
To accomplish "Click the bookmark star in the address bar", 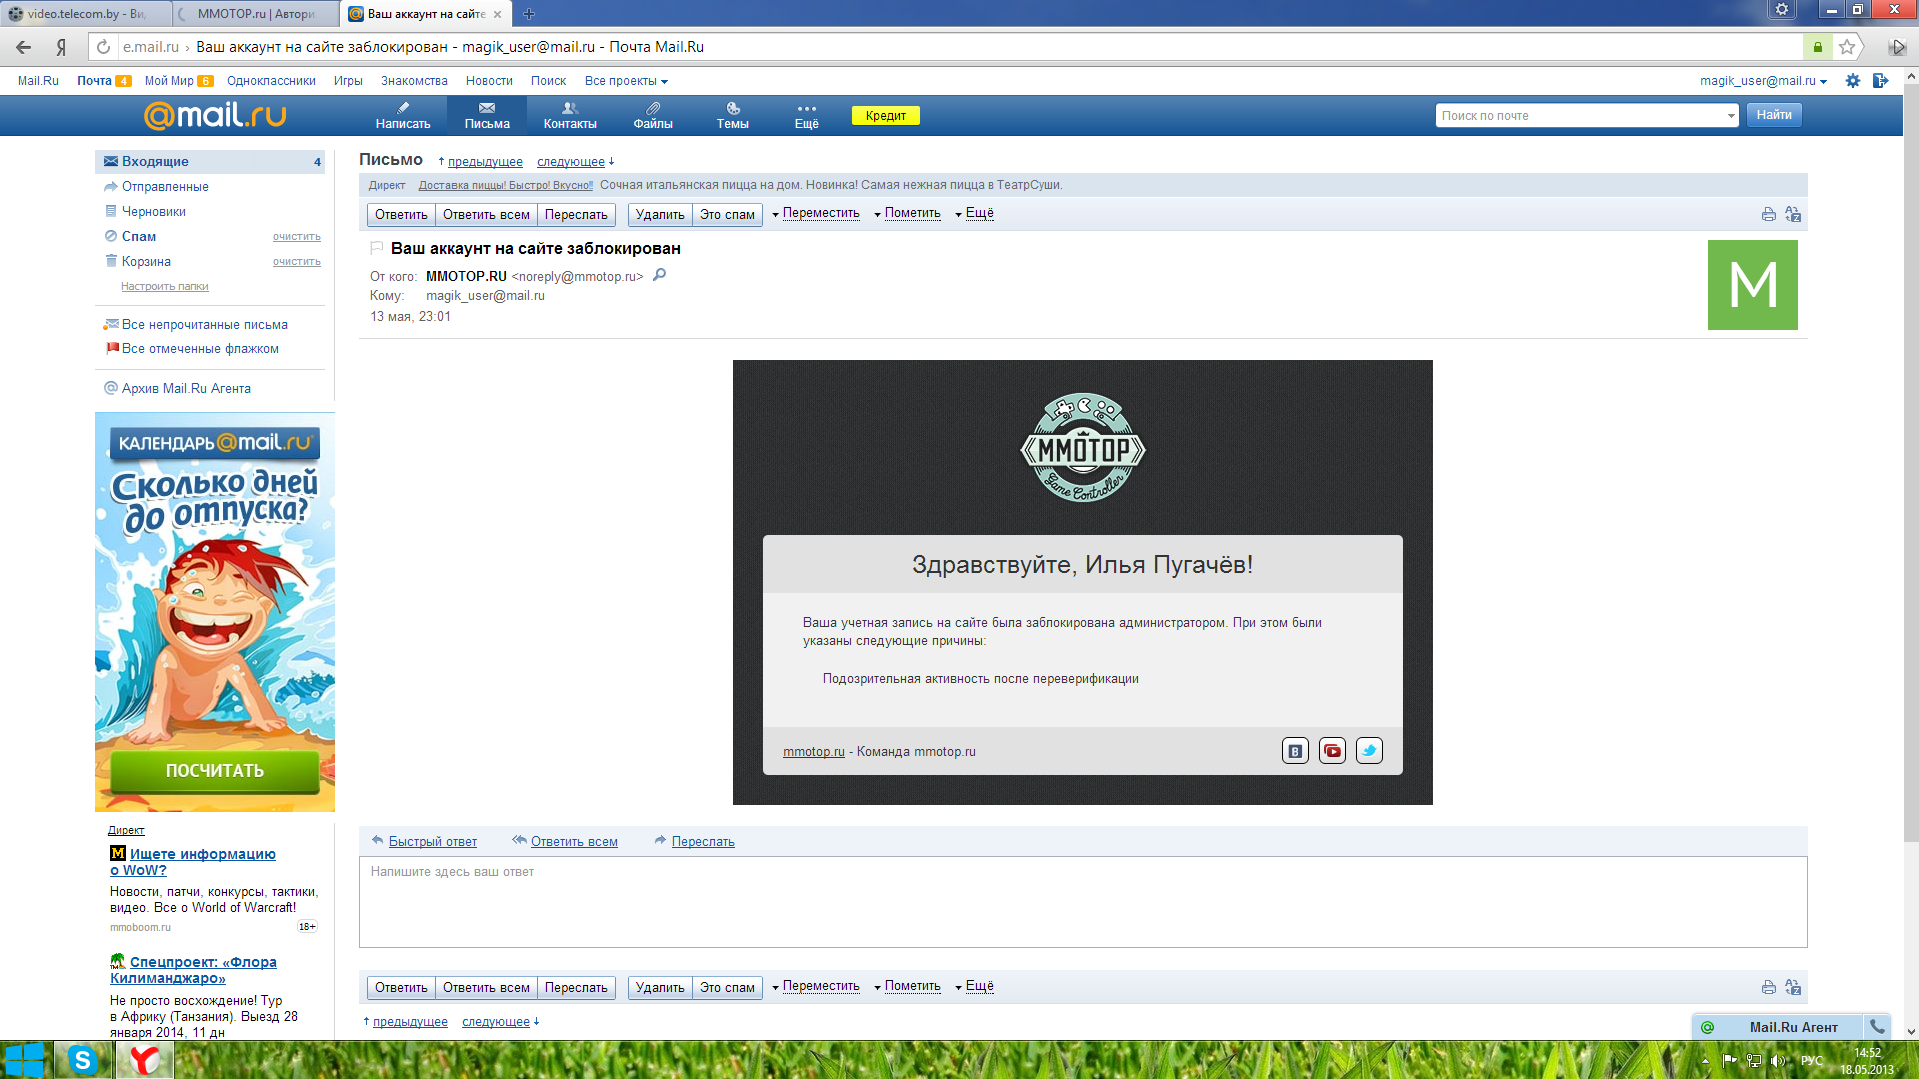I will [1847, 47].
